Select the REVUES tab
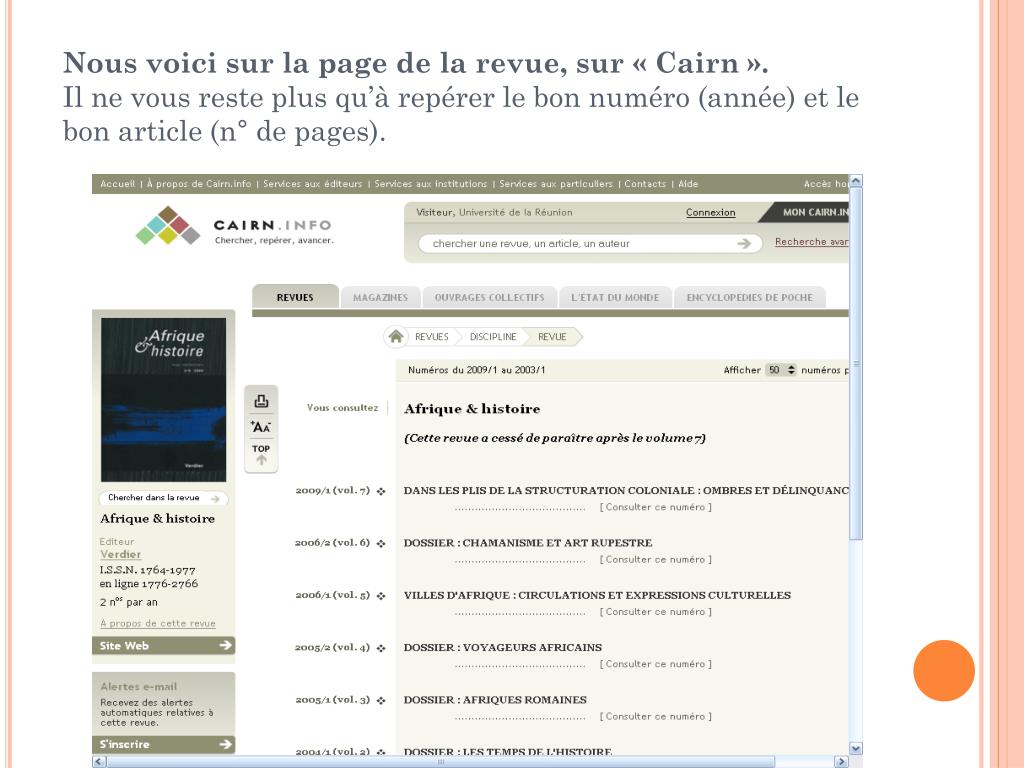 pyautogui.click(x=295, y=297)
